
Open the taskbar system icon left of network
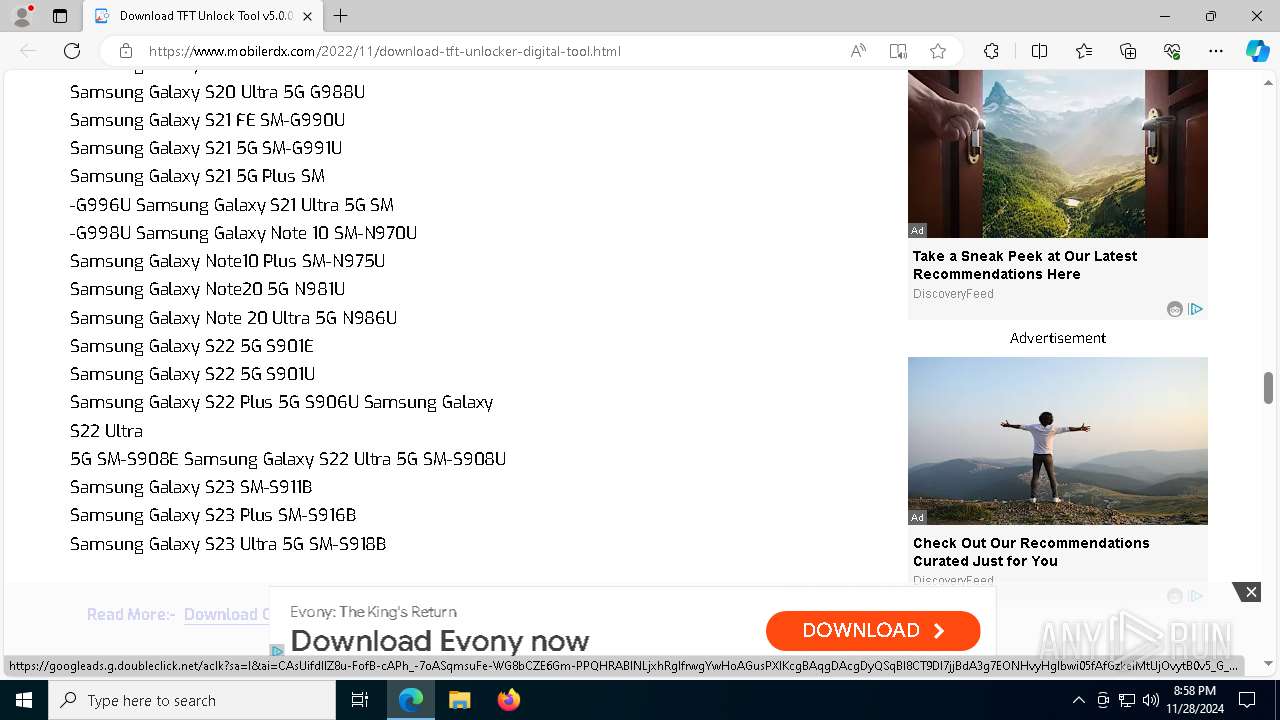tap(1103, 700)
